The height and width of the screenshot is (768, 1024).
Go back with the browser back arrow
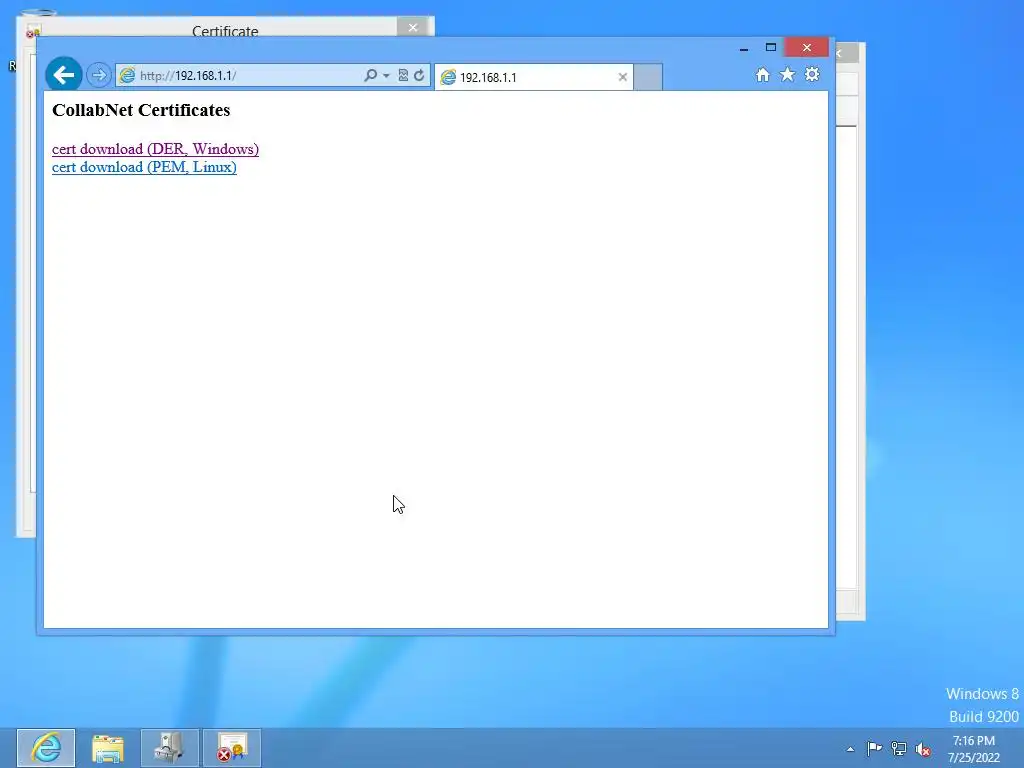coord(63,75)
